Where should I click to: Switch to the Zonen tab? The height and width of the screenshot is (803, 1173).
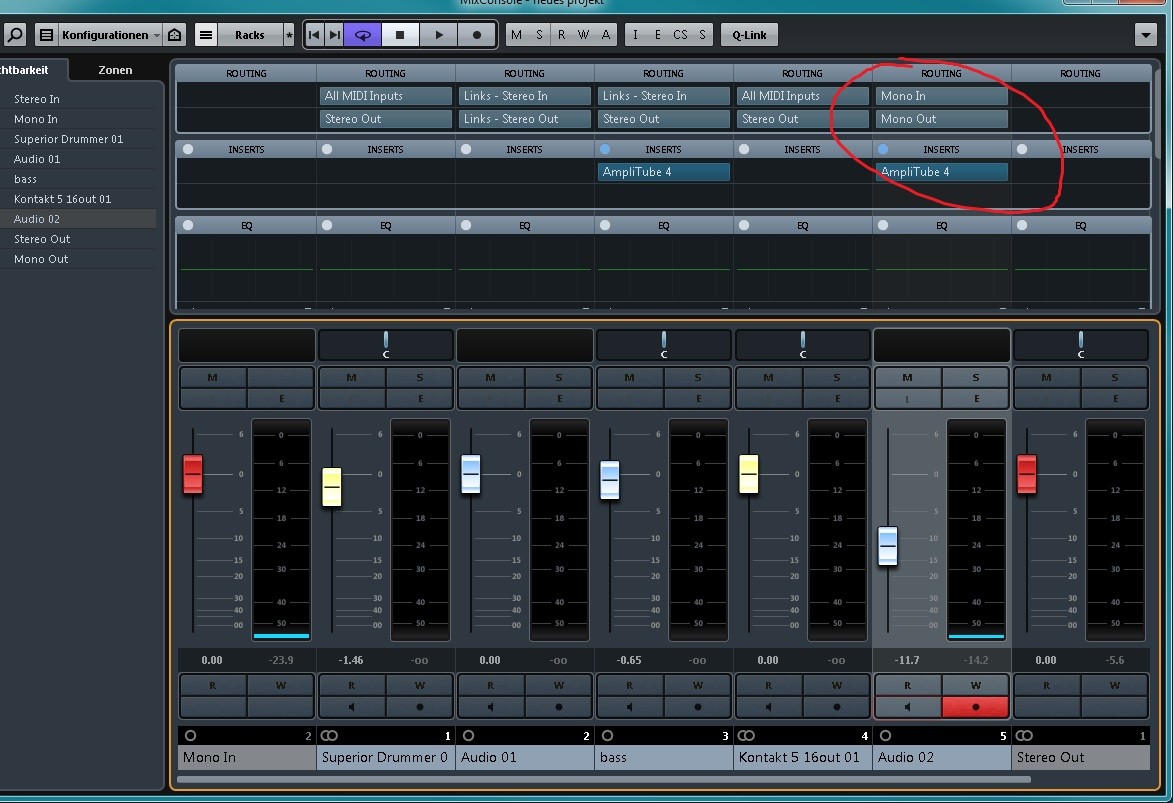[x=115, y=70]
